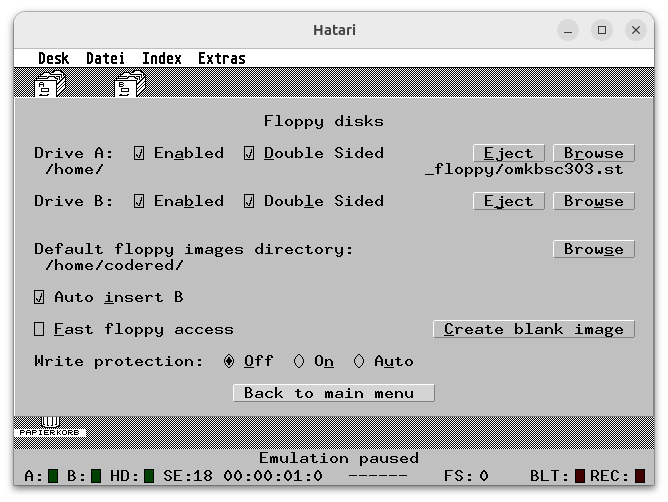668x502 pixels.
Task: Click the REC red indicator LED
Action: (640, 476)
